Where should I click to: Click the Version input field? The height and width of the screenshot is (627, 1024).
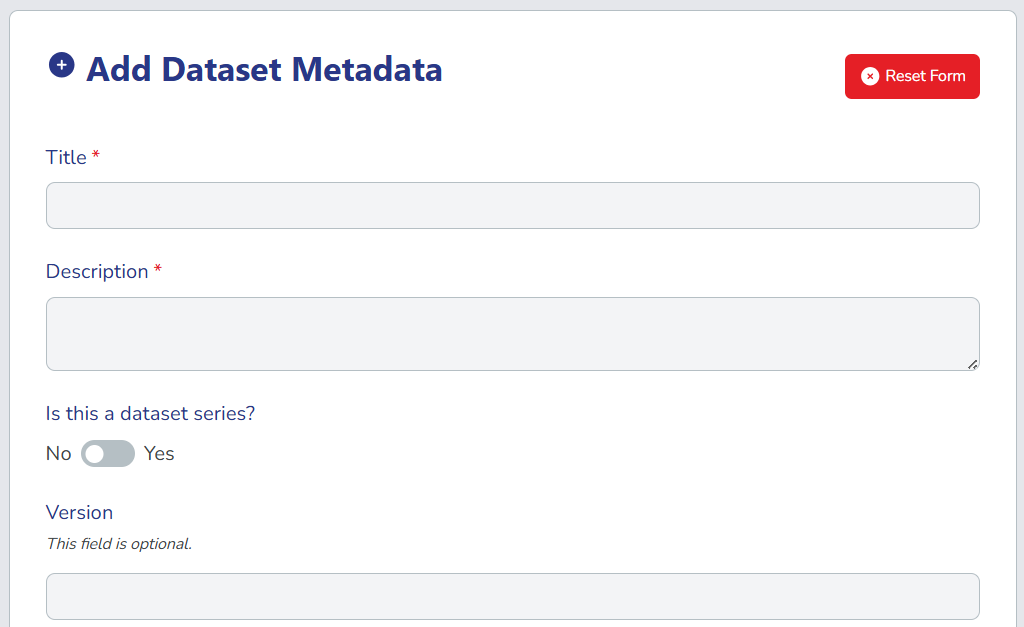point(512,596)
